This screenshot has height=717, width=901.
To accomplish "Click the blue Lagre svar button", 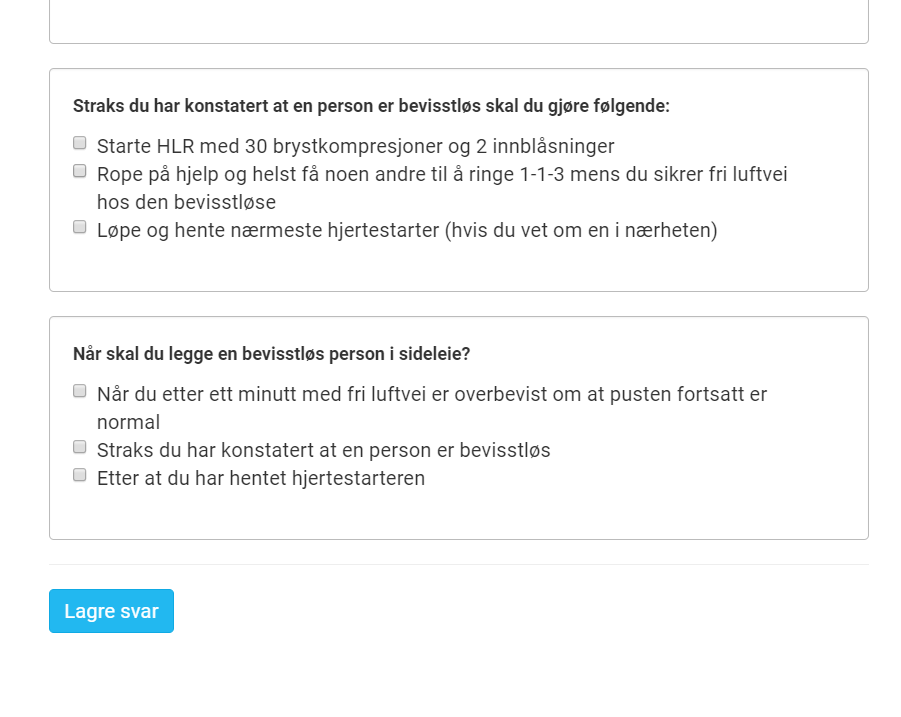I will pos(111,611).
